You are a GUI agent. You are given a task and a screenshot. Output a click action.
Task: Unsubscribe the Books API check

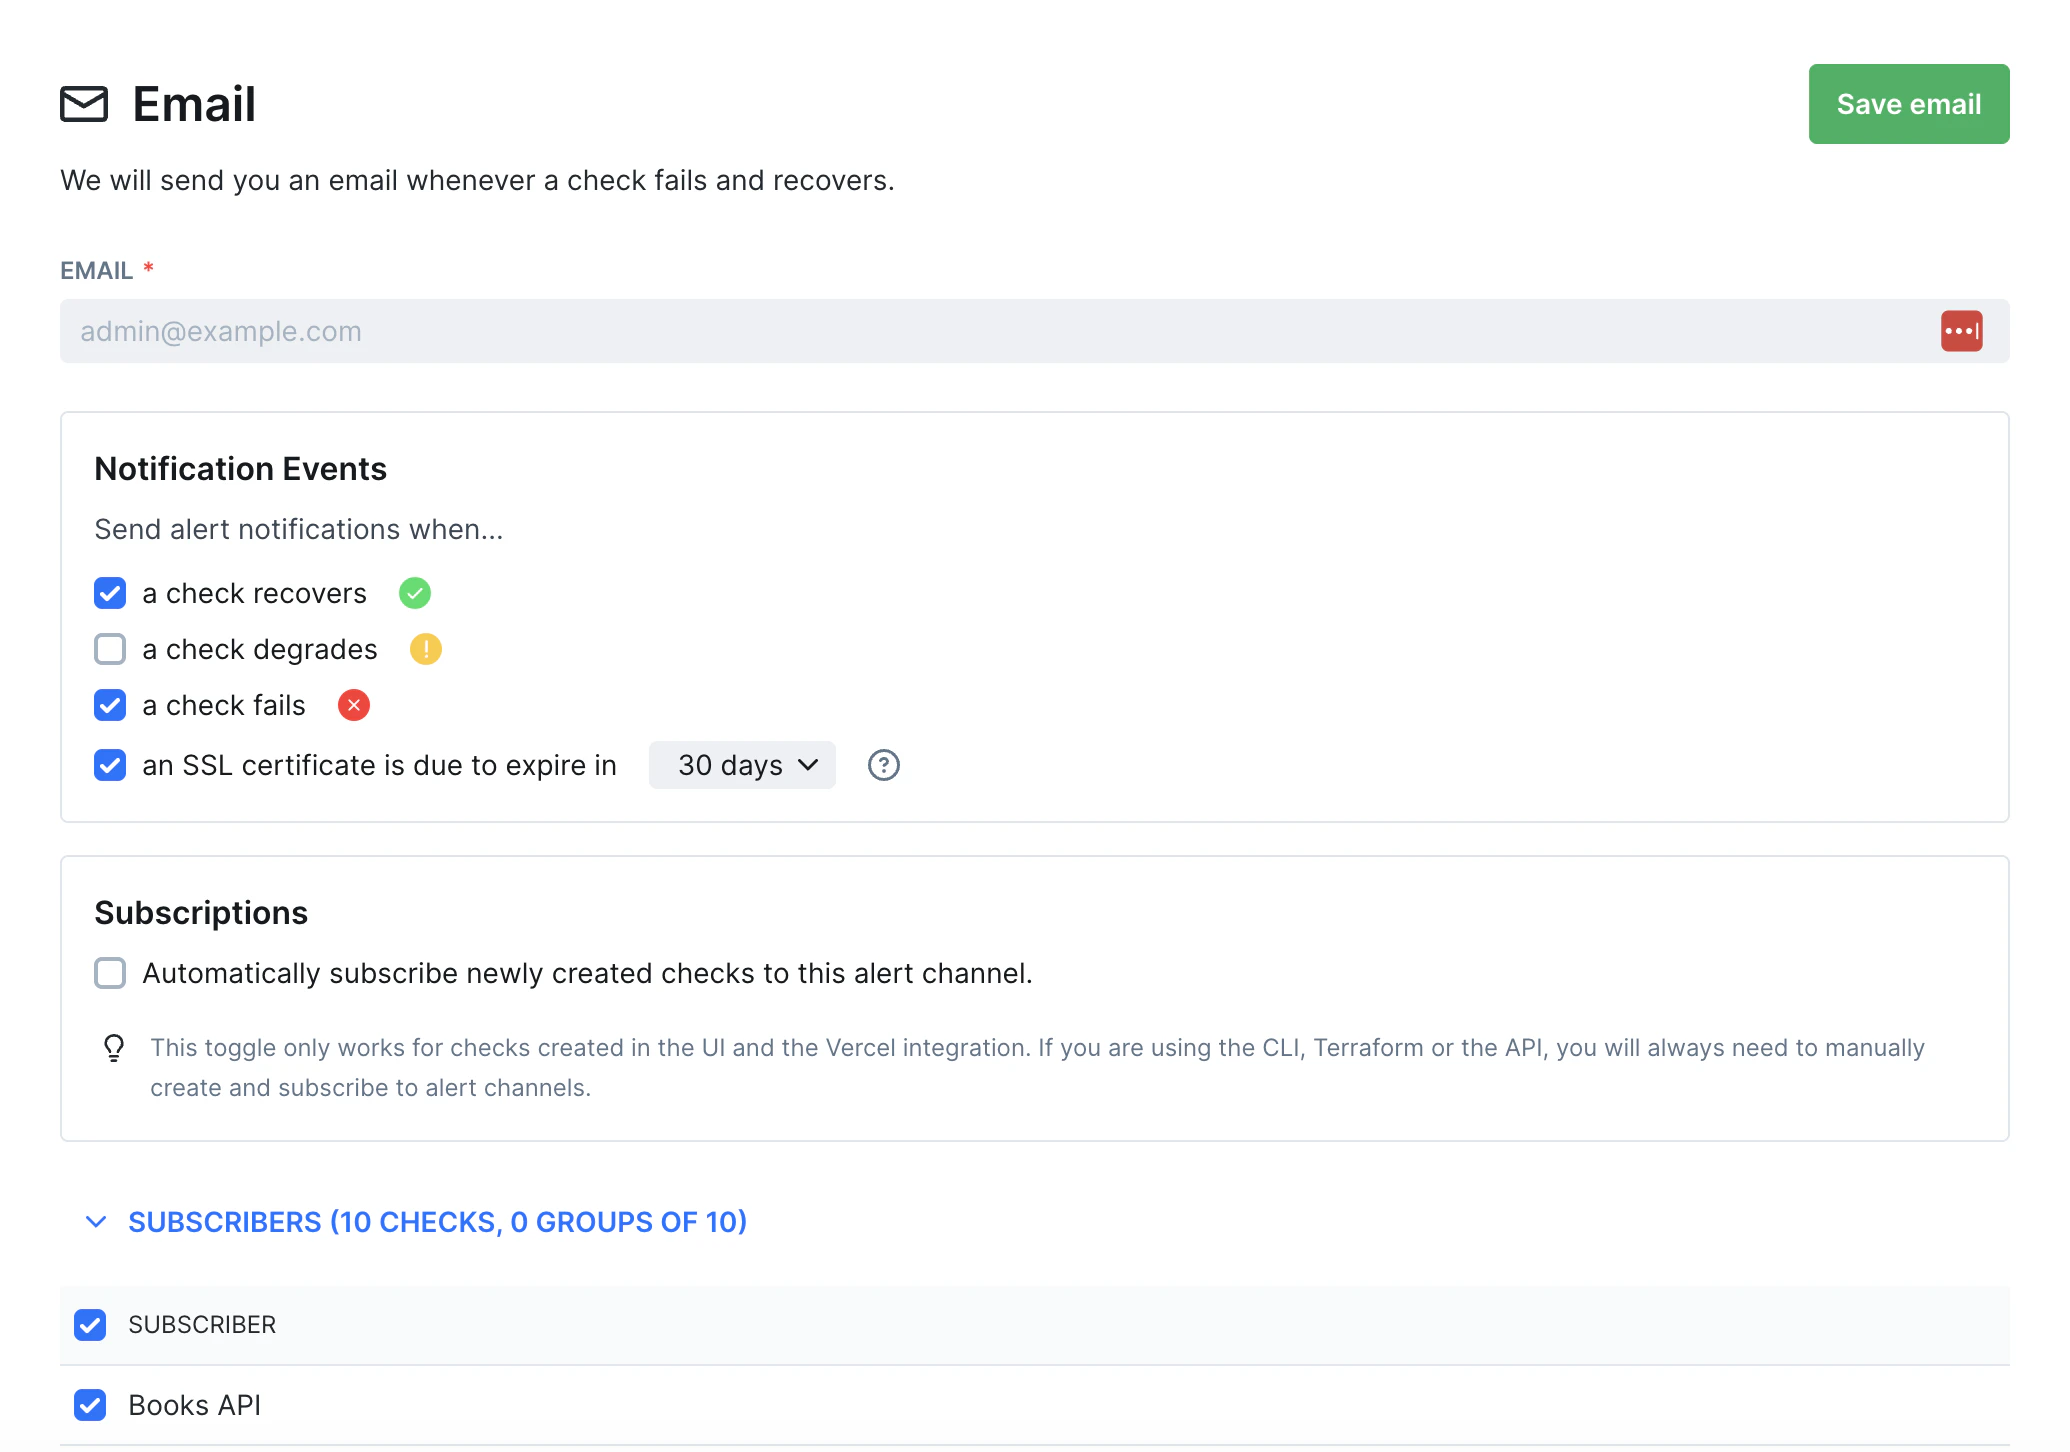[x=90, y=1405]
